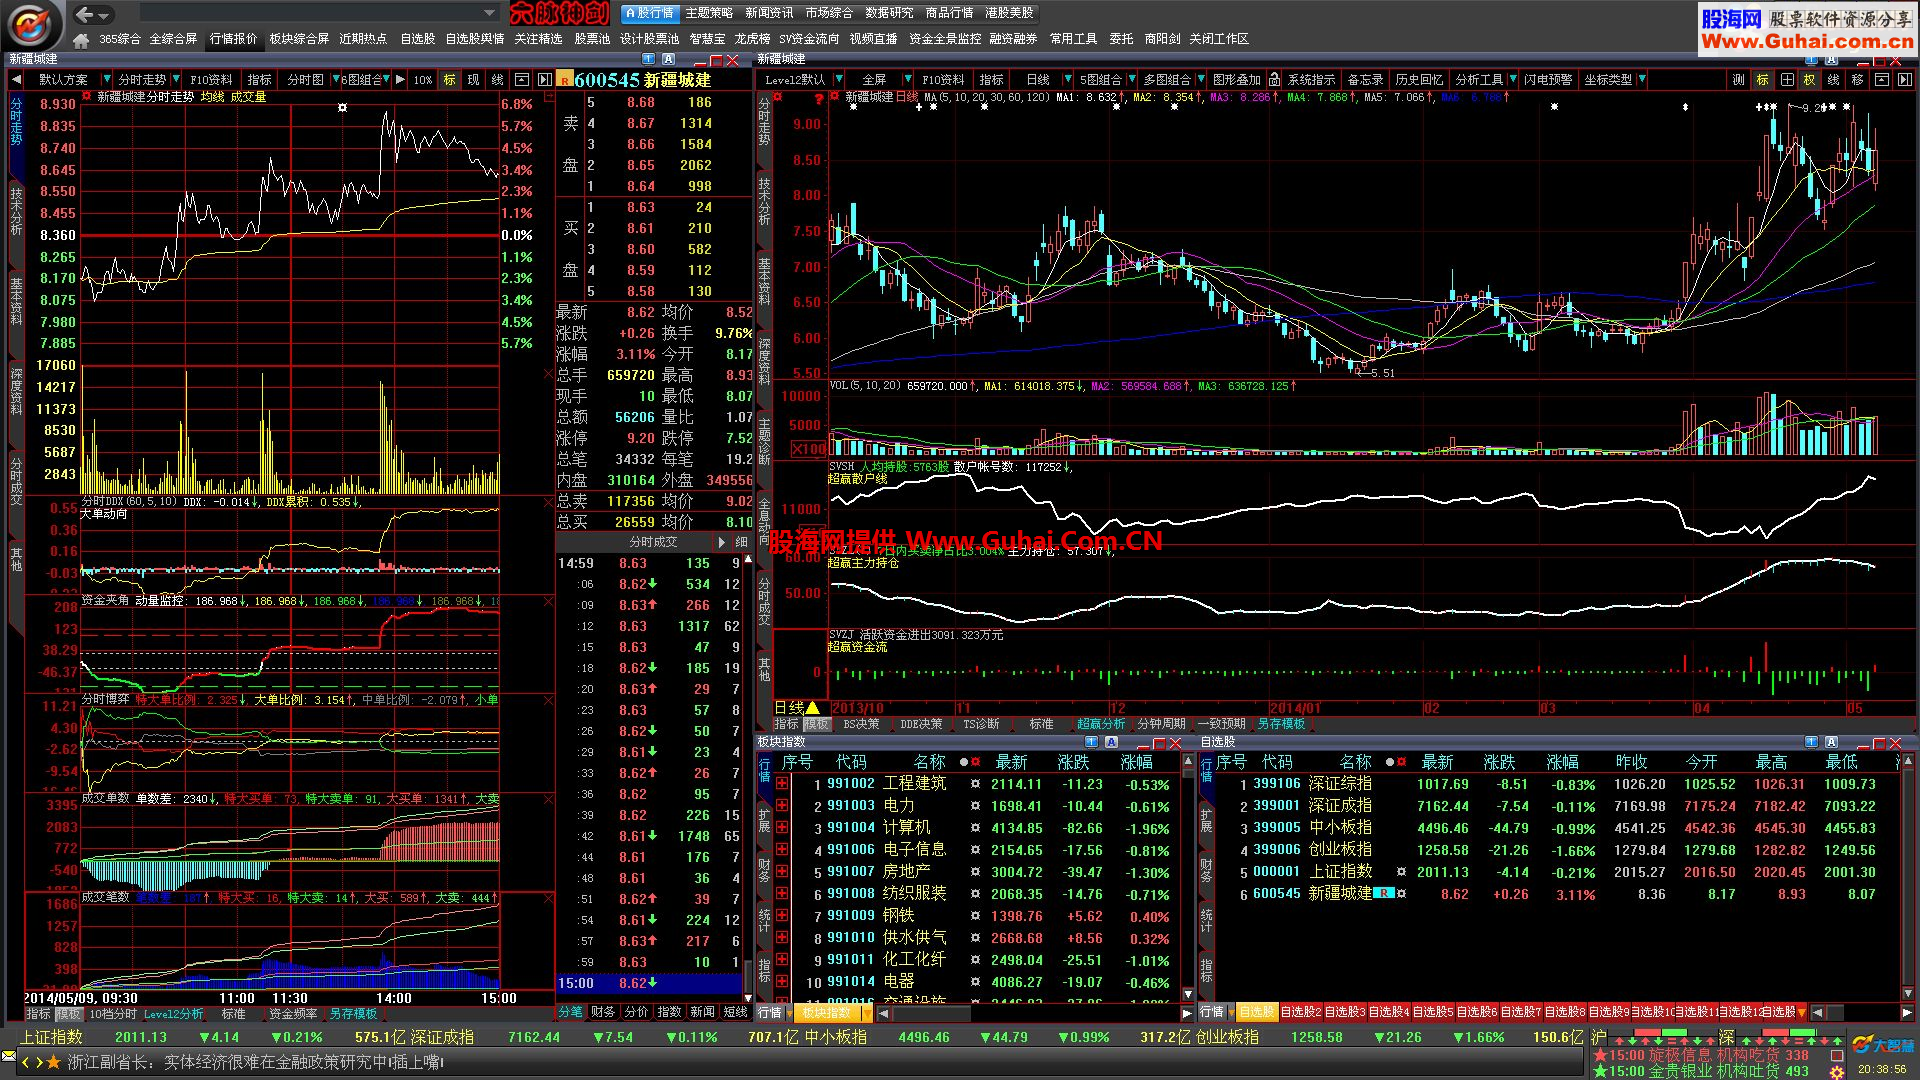Viewport: 1920px width, 1080px height.
Task: Select 关闭工作区 in navigation bar
Action: (1219, 39)
